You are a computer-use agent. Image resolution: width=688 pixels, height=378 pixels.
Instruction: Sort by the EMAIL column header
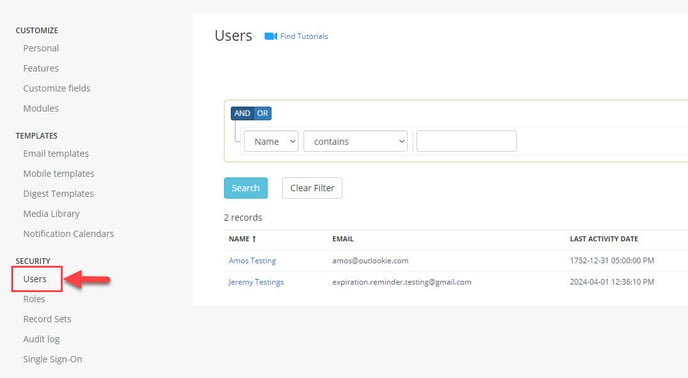click(343, 239)
